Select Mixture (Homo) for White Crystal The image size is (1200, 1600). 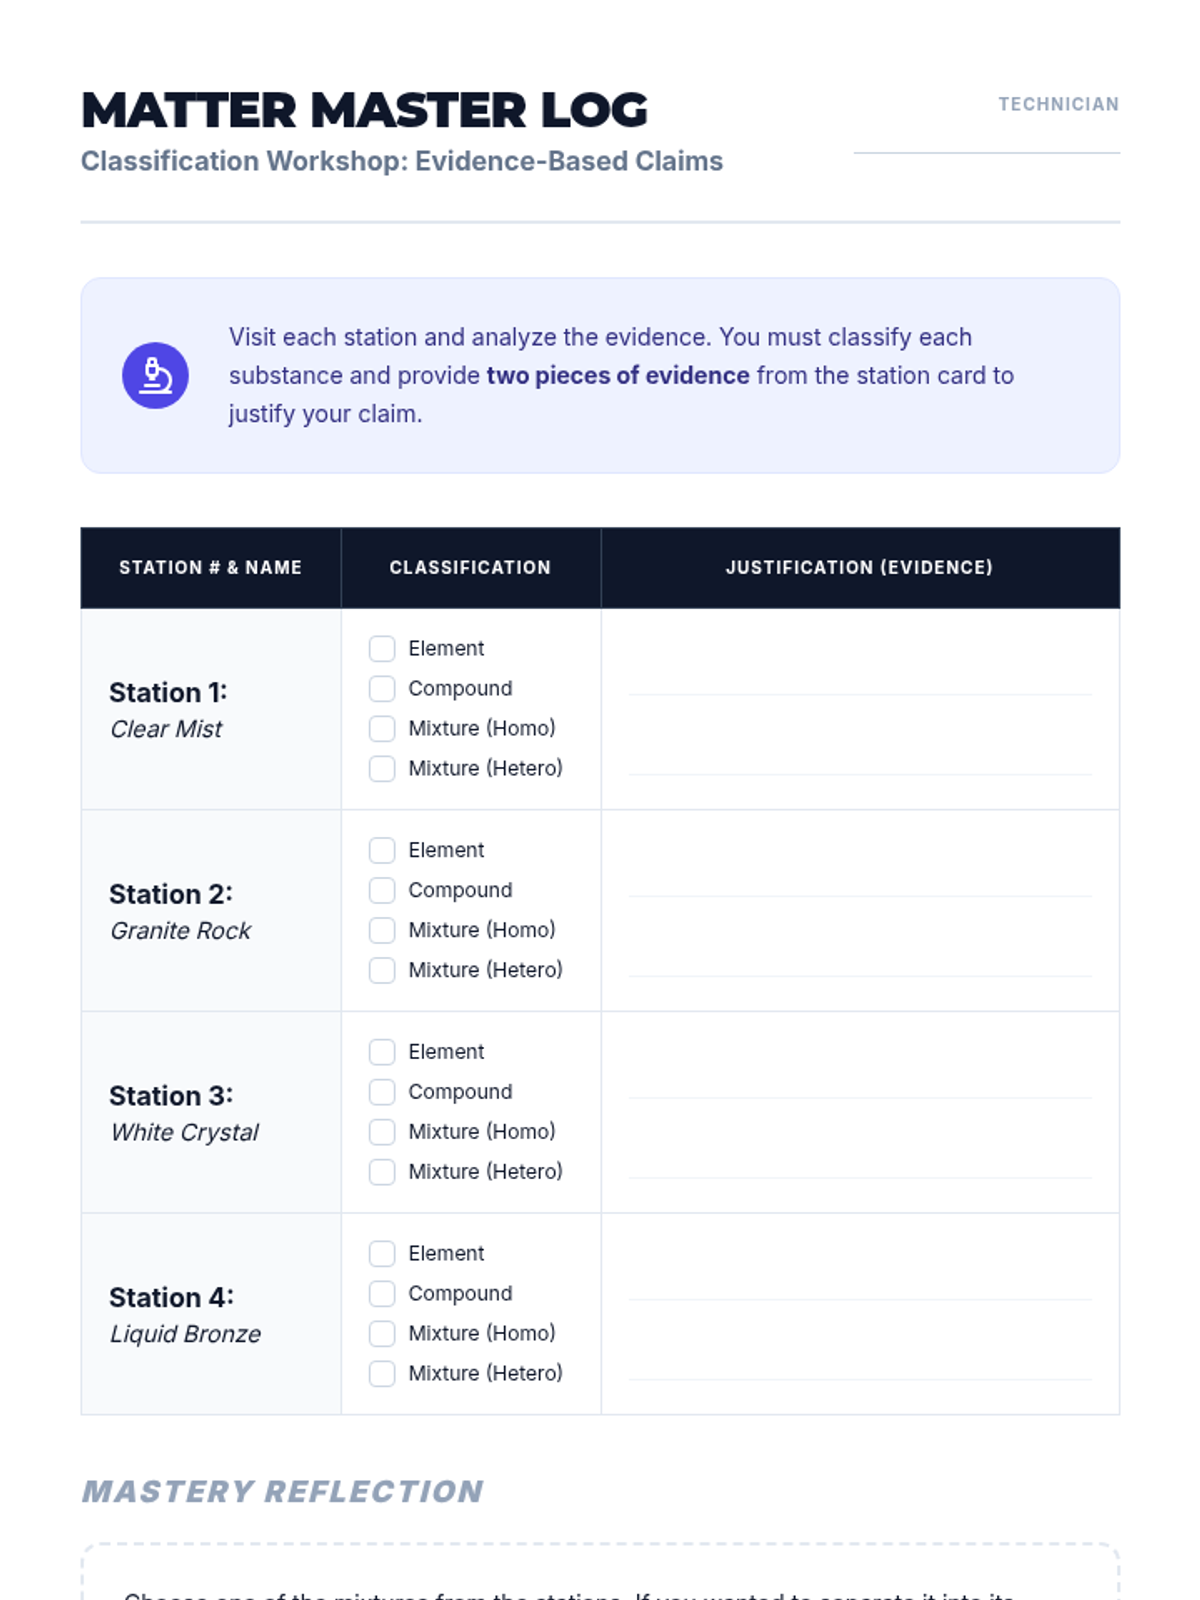click(x=382, y=1132)
